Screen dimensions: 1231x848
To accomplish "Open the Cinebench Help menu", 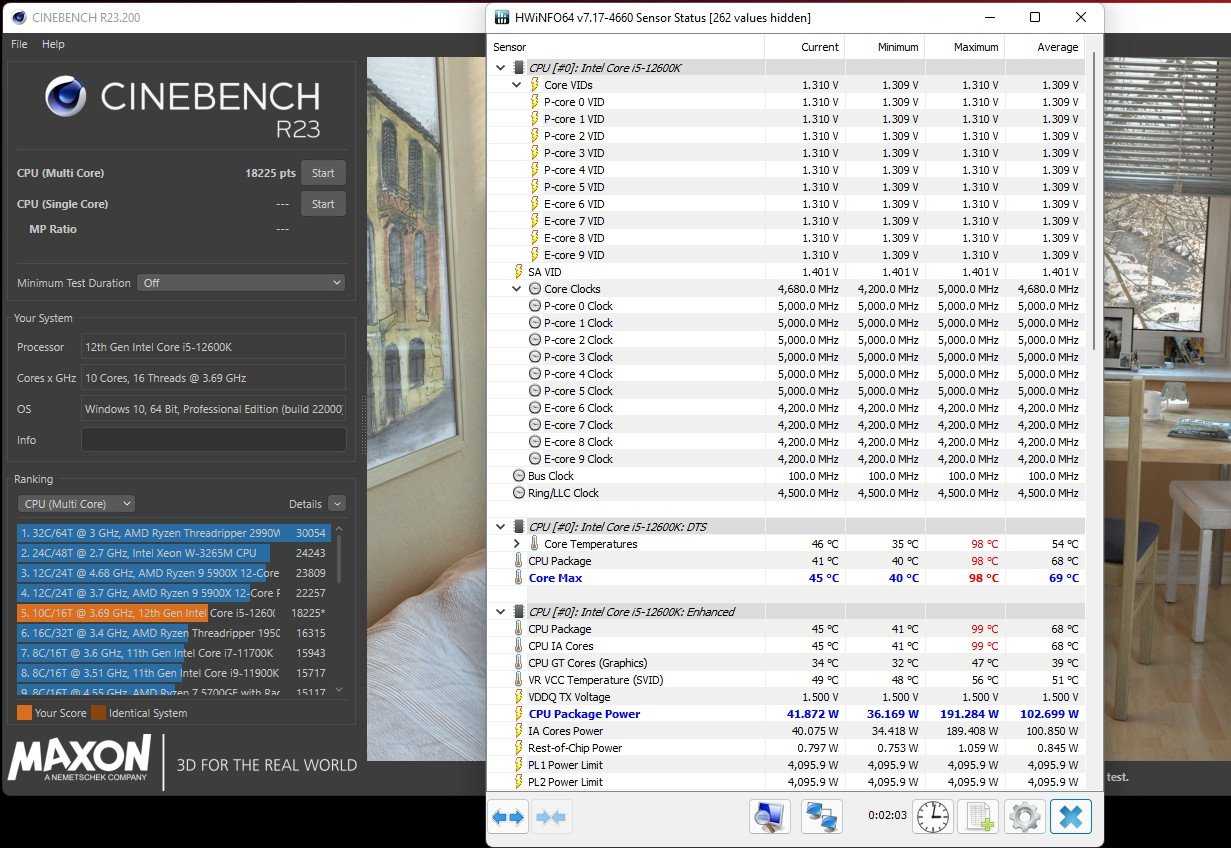I will coord(53,44).
